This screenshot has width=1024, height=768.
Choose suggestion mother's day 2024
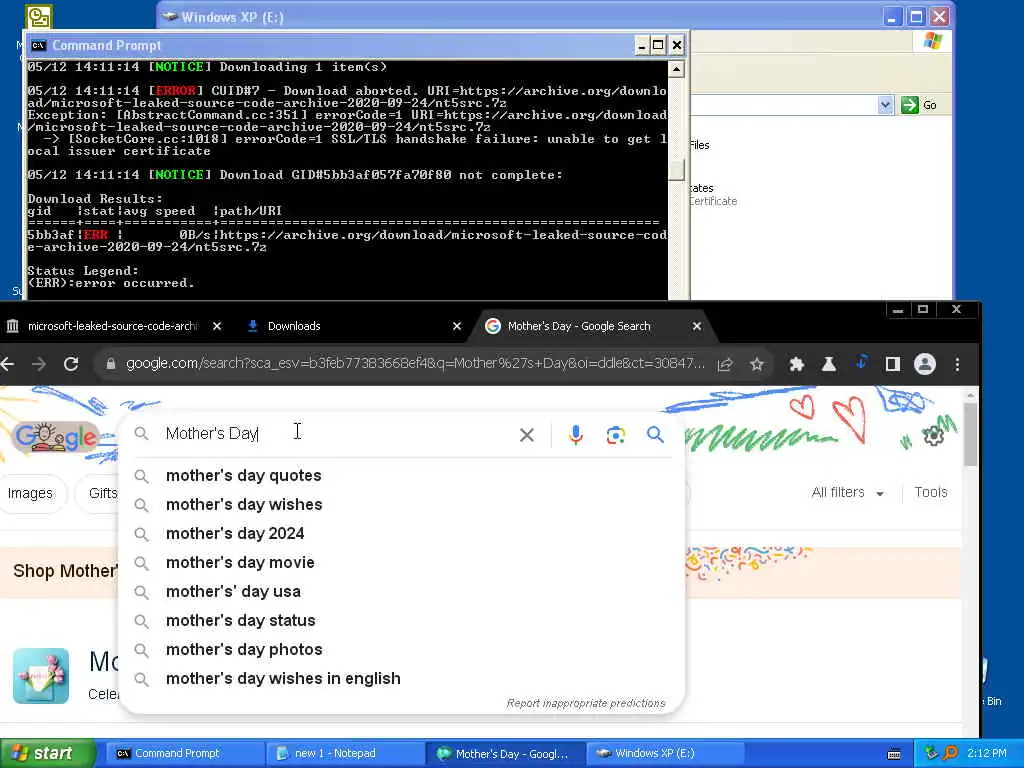pos(402,534)
